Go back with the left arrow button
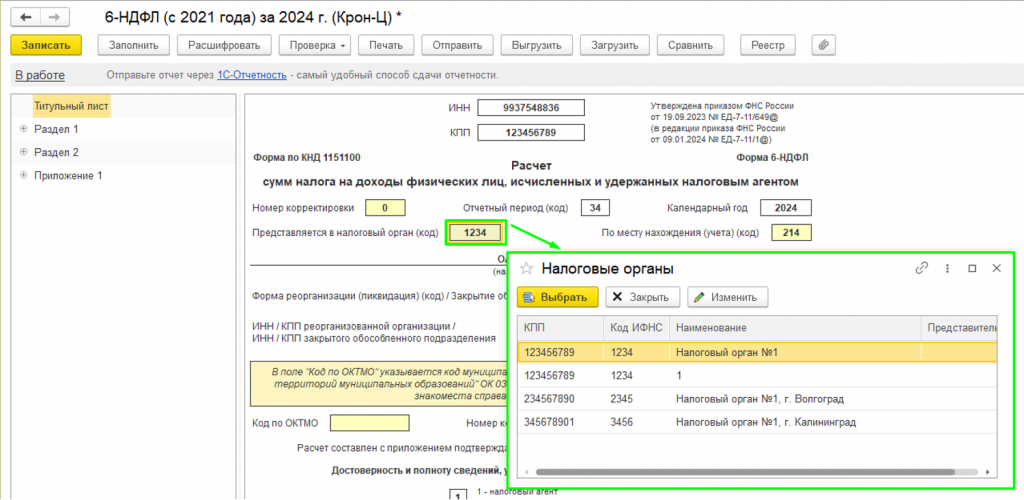 (26, 18)
